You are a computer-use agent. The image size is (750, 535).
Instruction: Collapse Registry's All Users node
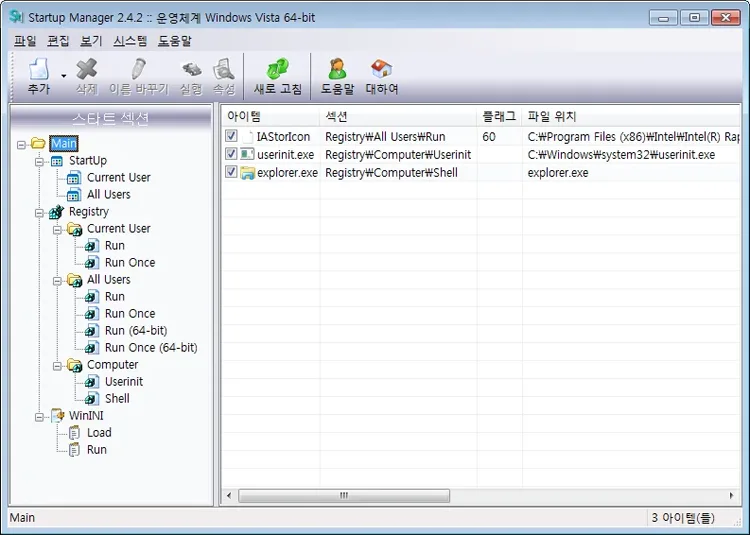coord(57,281)
